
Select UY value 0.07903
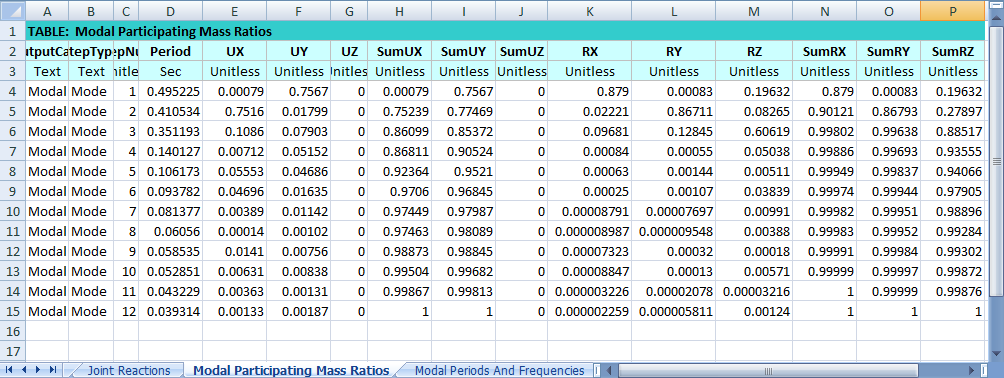click(x=299, y=131)
